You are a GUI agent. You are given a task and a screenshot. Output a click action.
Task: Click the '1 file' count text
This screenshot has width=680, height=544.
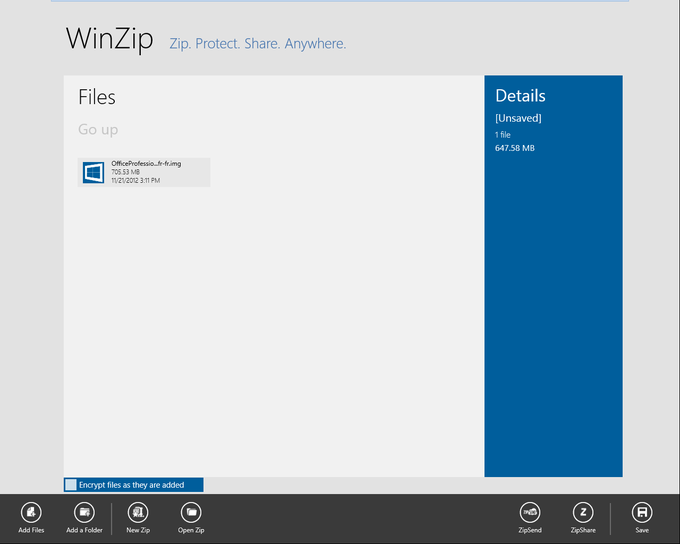[x=503, y=135]
